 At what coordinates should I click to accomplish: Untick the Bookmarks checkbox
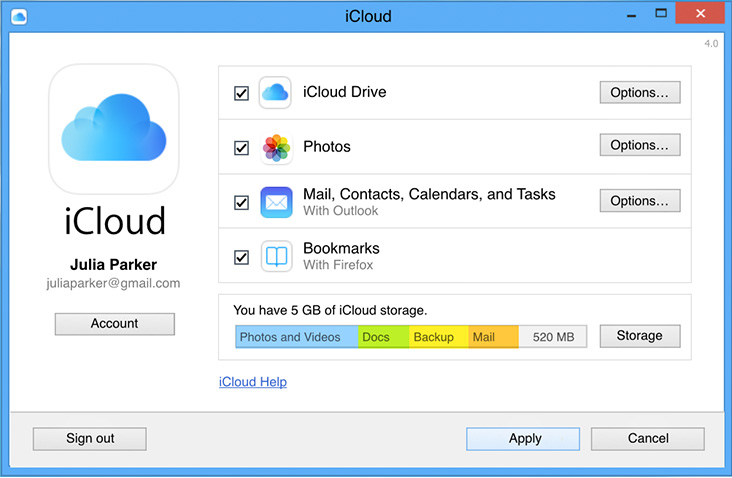coord(241,257)
